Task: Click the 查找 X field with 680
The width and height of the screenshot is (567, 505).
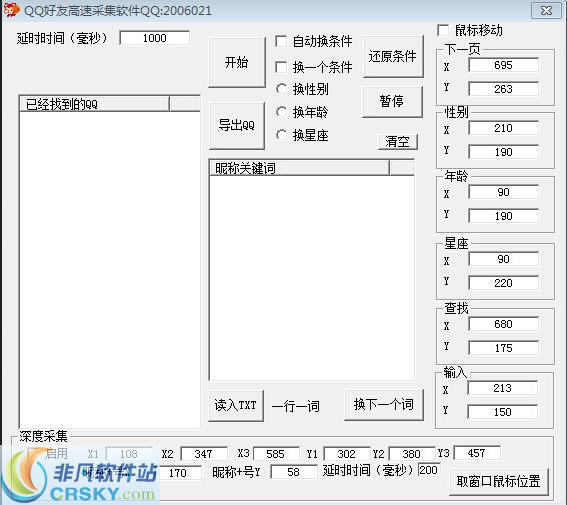Action: point(503,324)
